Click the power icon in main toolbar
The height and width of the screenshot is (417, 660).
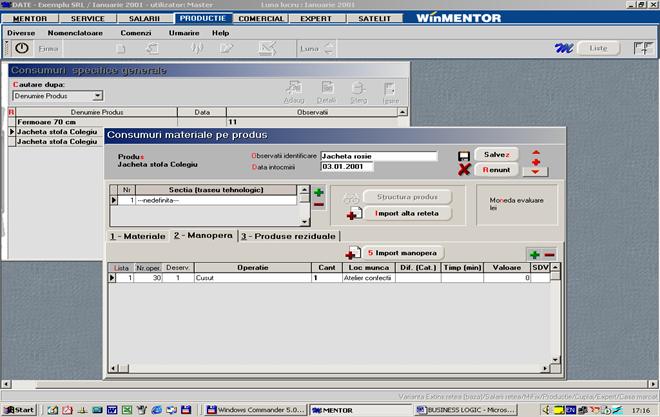pyautogui.click(x=21, y=48)
